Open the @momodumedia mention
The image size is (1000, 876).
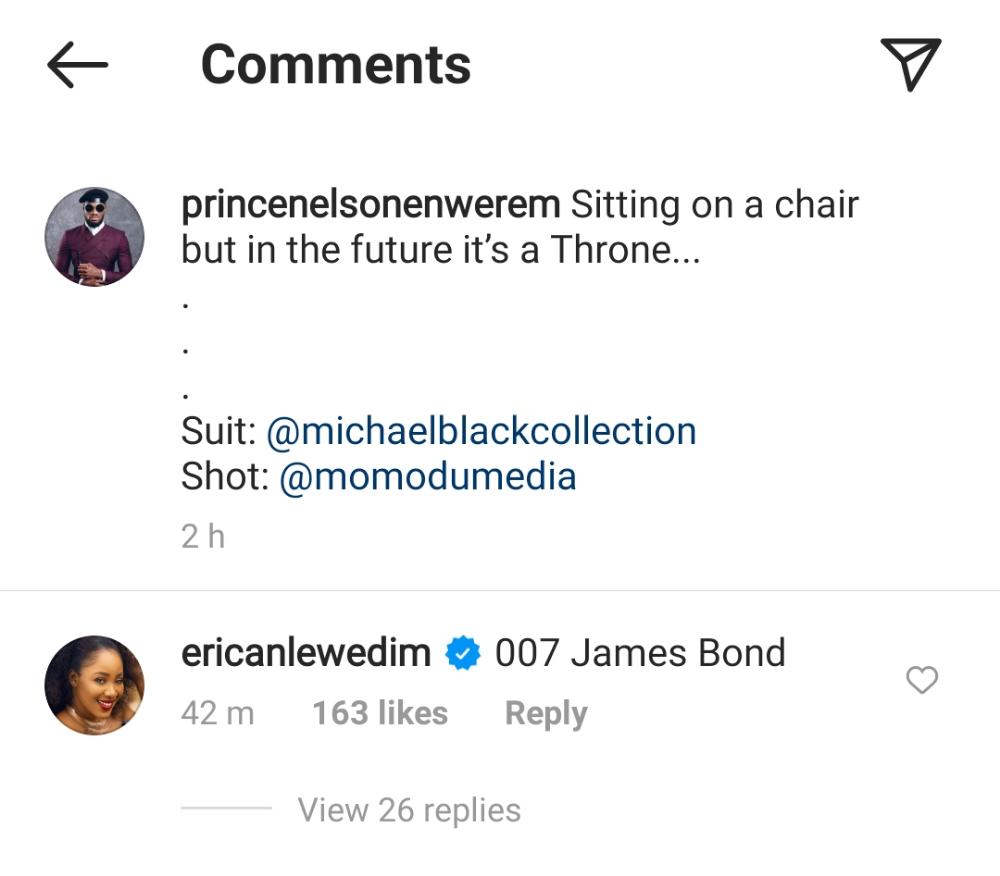click(428, 477)
